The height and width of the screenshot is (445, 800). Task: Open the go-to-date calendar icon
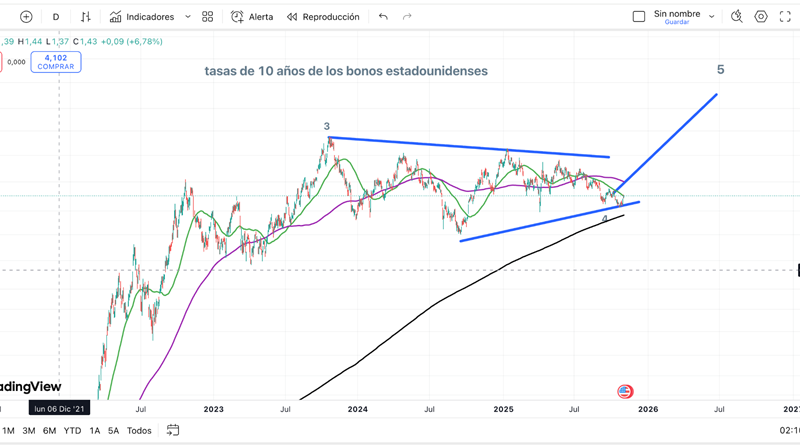(173, 431)
